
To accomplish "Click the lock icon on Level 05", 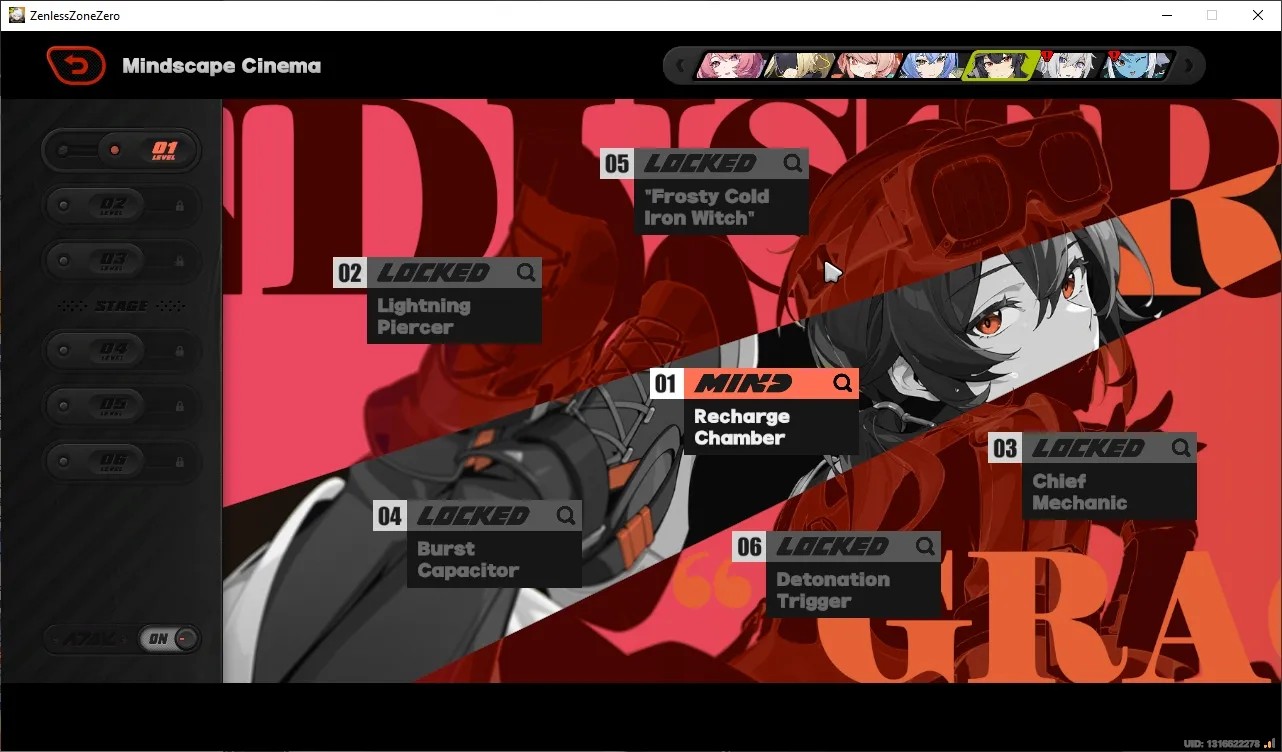I will [x=180, y=407].
